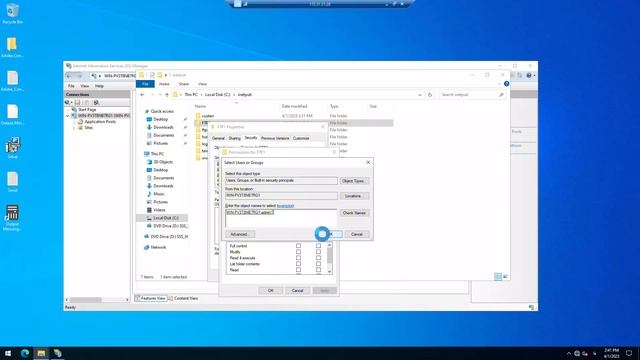Screen dimensions: 640x360
Task: Launch Microsoft Edge from the taskbar
Action: coord(25,353)
